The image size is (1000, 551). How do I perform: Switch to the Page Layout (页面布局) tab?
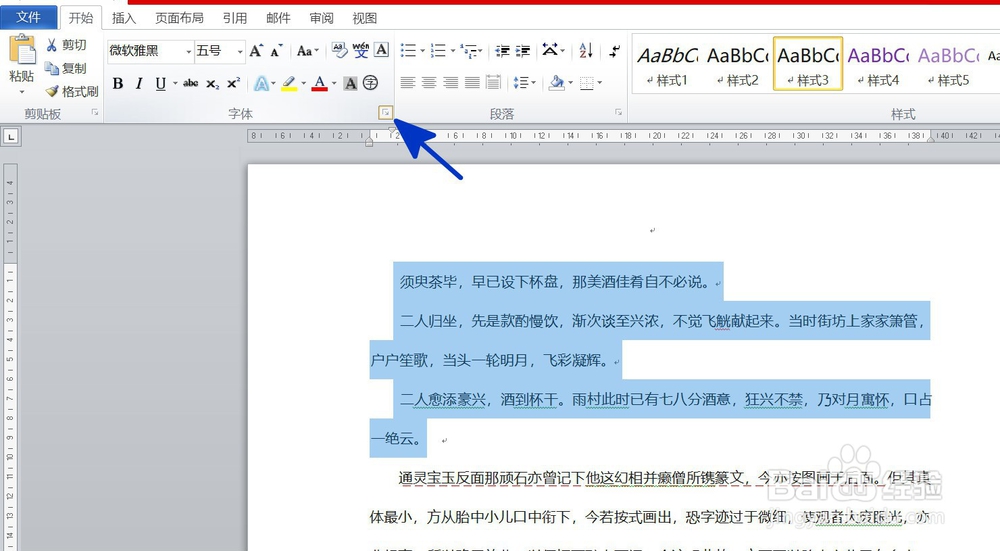tap(179, 18)
